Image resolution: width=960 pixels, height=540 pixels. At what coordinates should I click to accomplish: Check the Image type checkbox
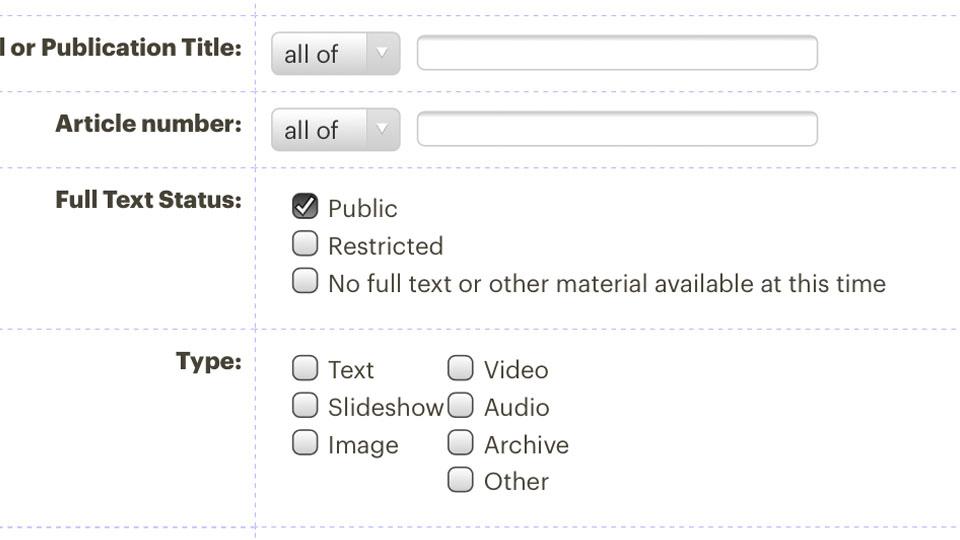click(305, 443)
